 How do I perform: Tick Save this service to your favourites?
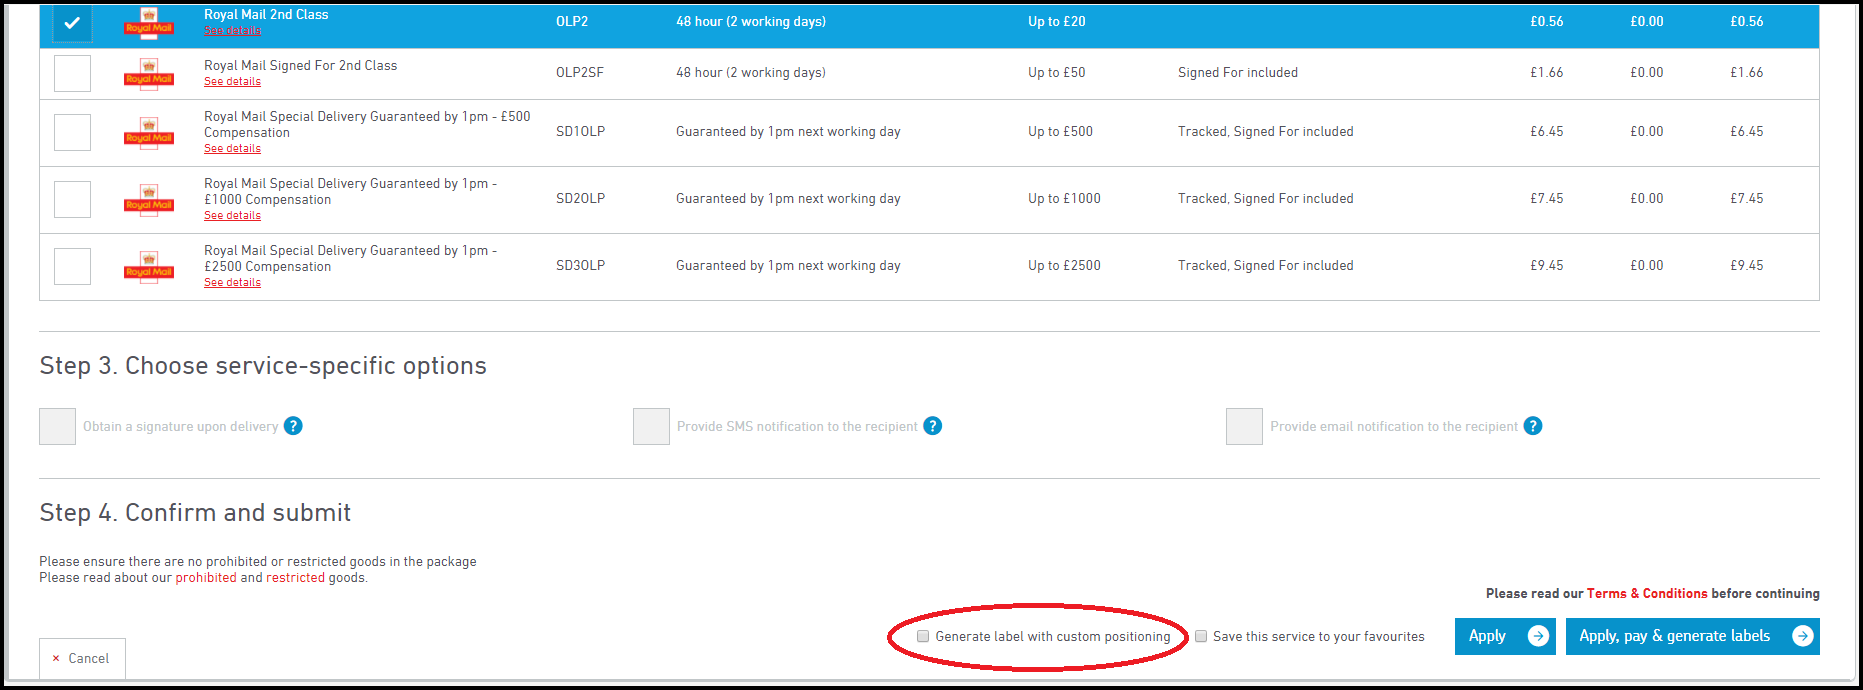(1201, 636)
